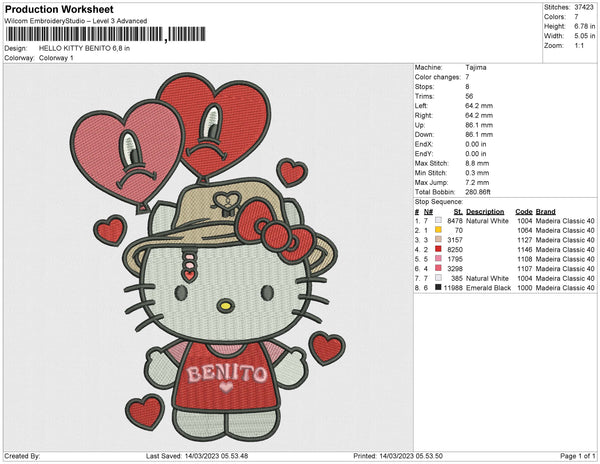This screenshot has width=600, height=464.
Task: Click the Max Jump value '7.2 mm'
Action: (x=477, y=182)
